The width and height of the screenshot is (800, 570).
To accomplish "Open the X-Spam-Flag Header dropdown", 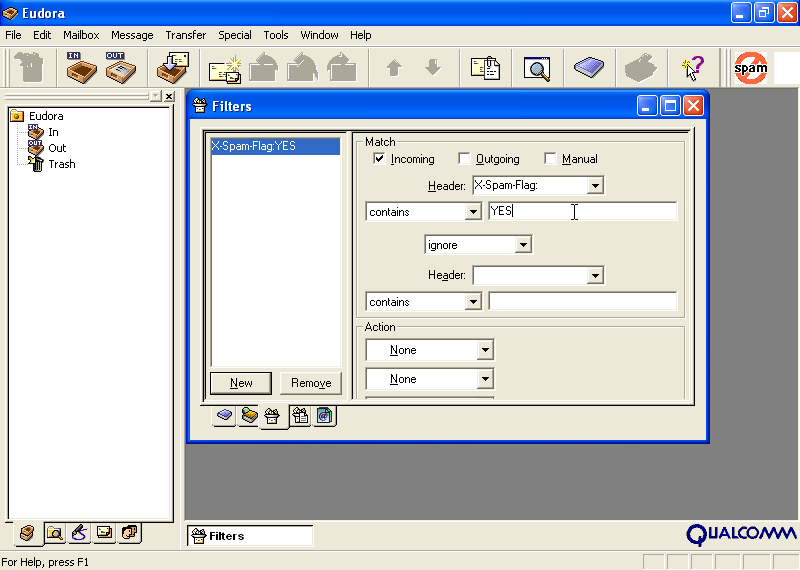I will (x=595, y=186).
